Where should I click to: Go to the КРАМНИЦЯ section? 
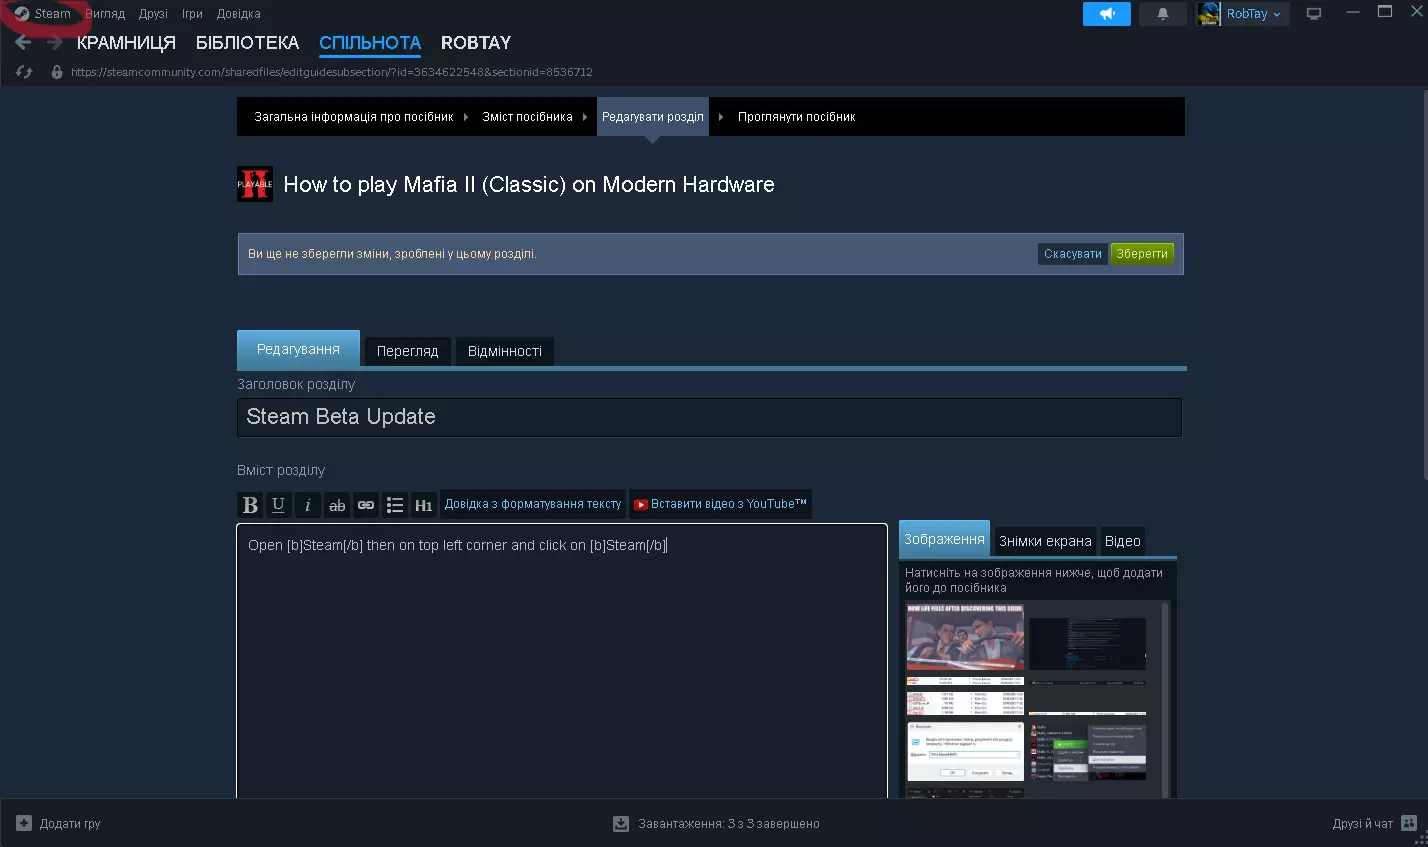tap(126, 43)
